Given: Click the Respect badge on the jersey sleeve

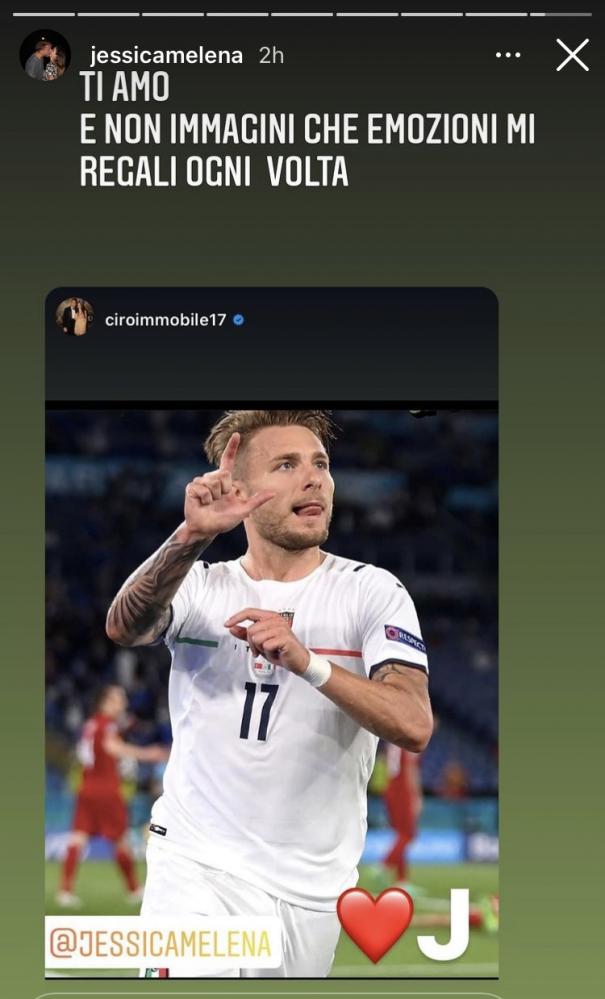Looking at the screenshot, I should point(406,638).
